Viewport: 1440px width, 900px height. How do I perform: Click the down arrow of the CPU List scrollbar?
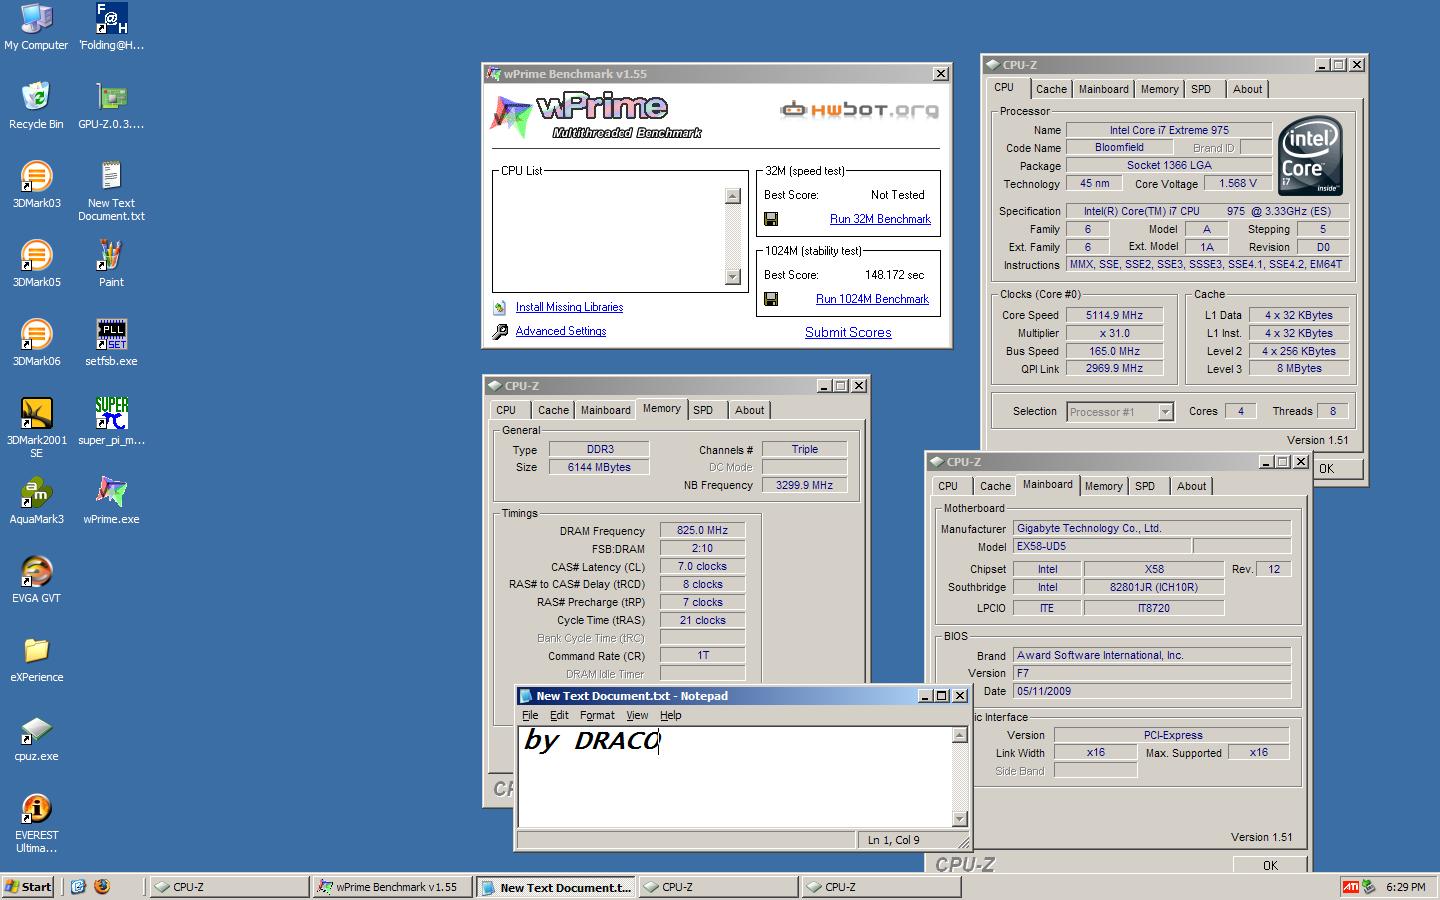click(x=733, y=277)
